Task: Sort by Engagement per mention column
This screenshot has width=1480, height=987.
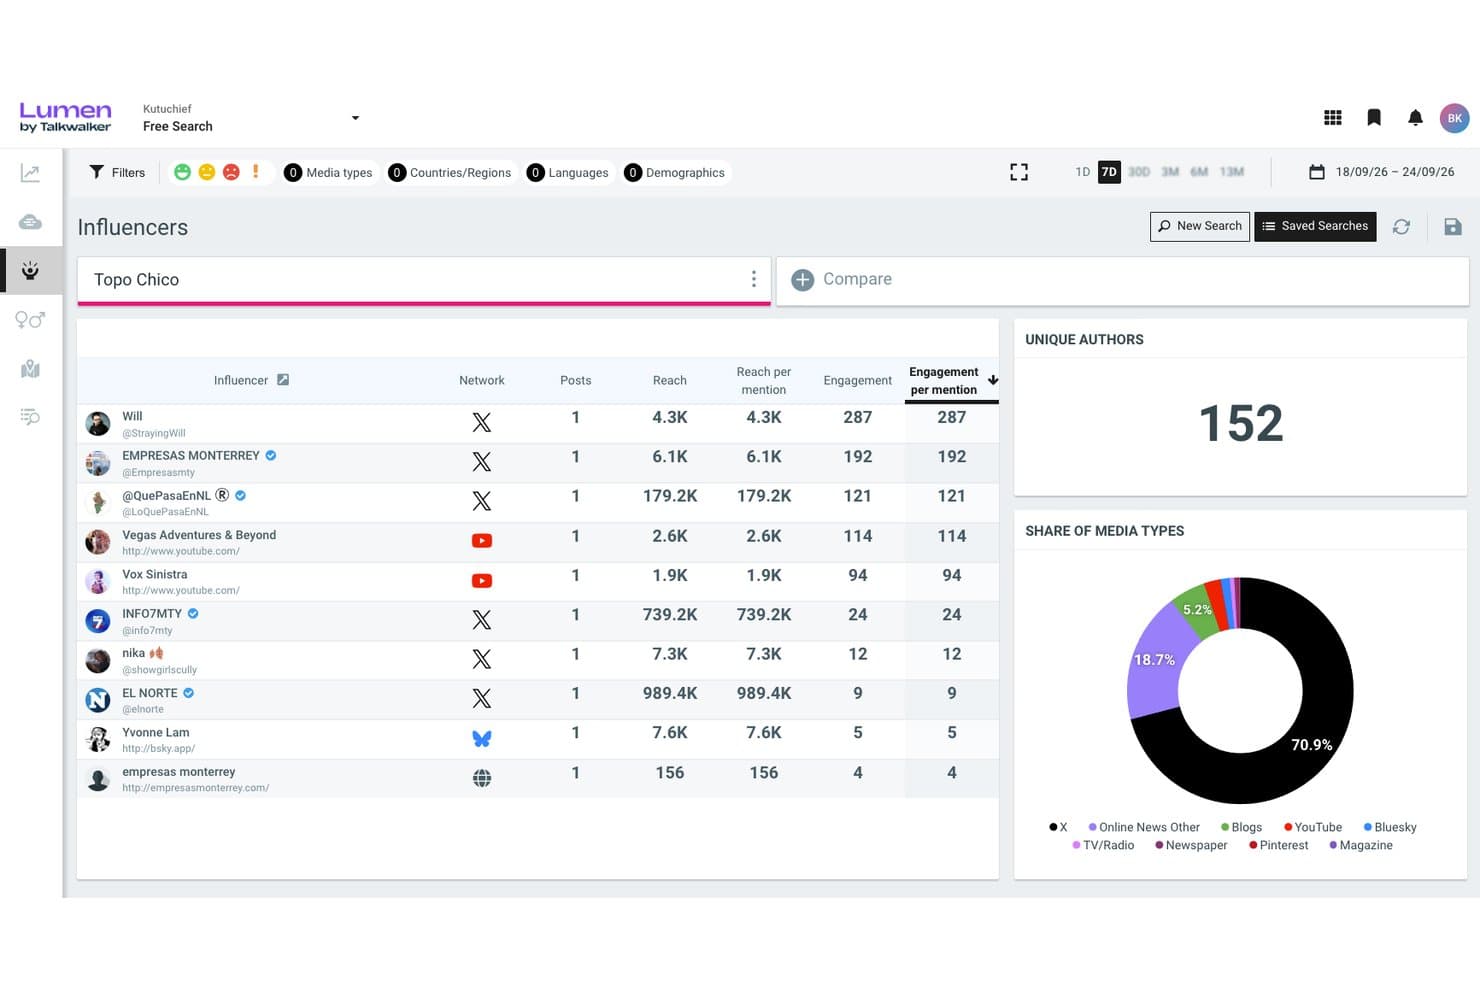Action: pos(951,381)
